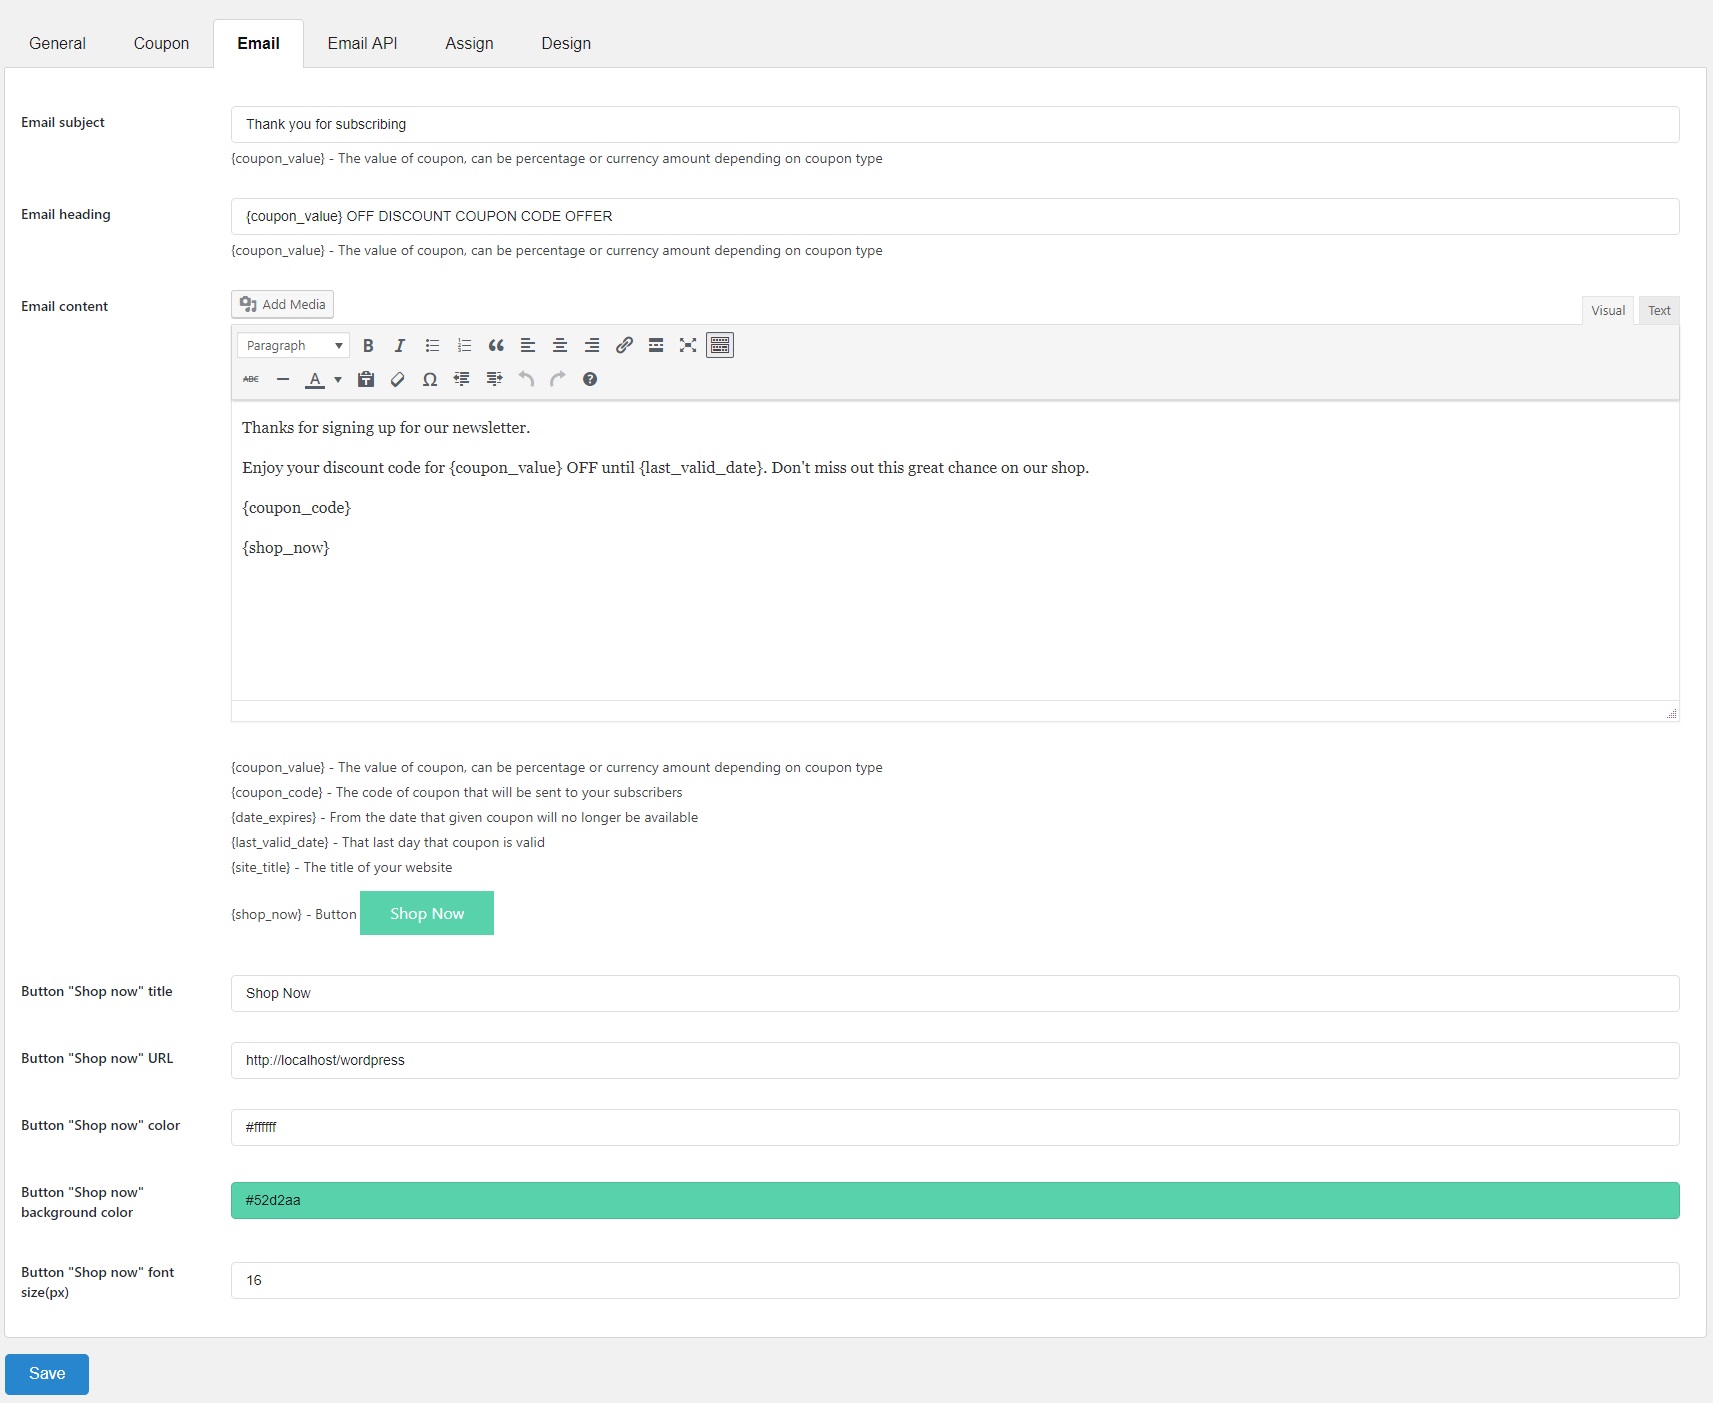Enable fullscreen editor mode
This screenshot has height=1403, width=1713.
point(688,346)
